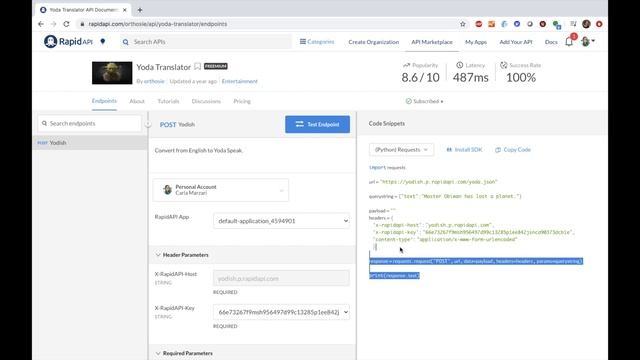Click the Yoda Translator thumbnail image
The image size is (640, 360).
pyautogui.click(x=112, y=73)
